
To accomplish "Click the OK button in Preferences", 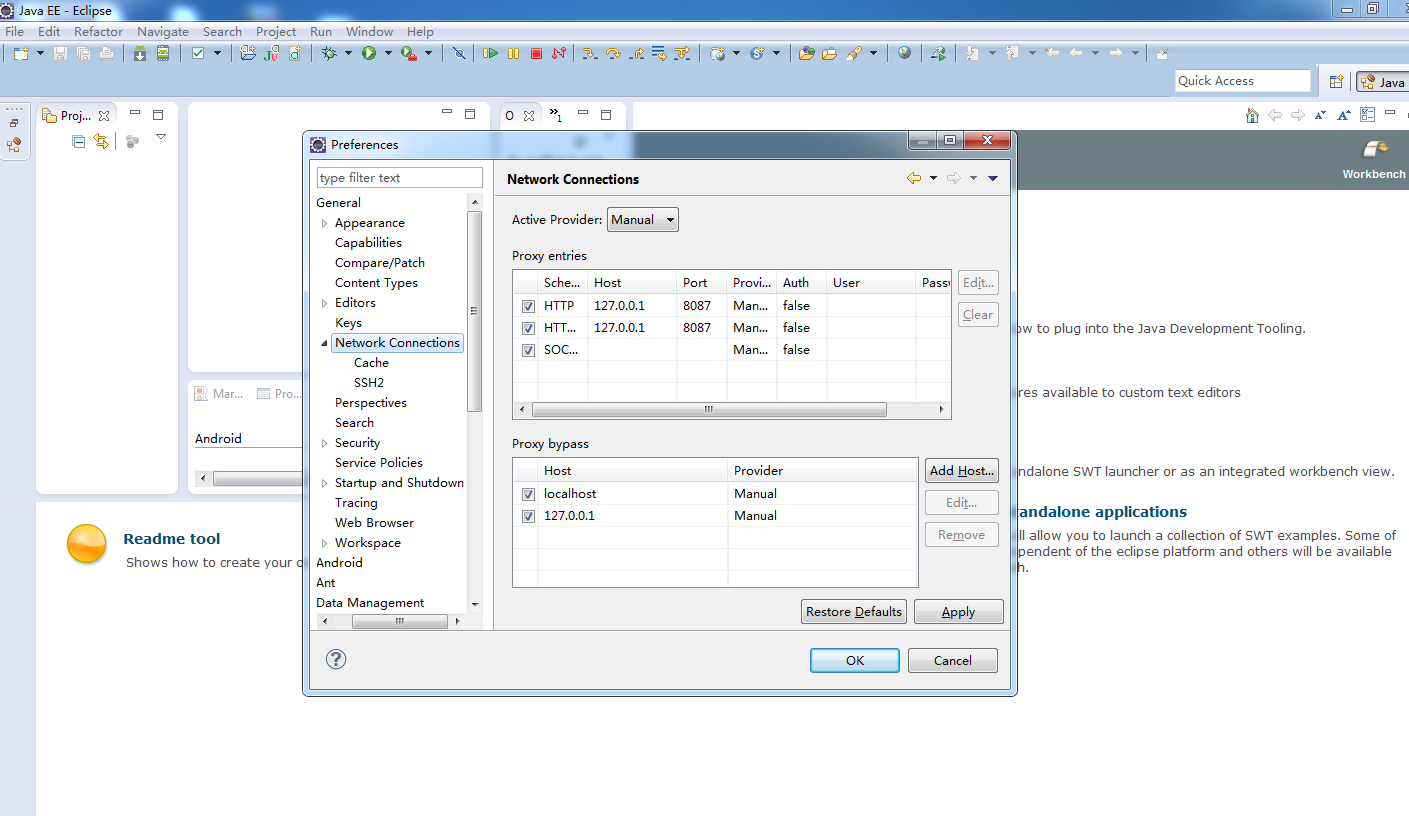I will pyautogui.click(x=855, y=660).
